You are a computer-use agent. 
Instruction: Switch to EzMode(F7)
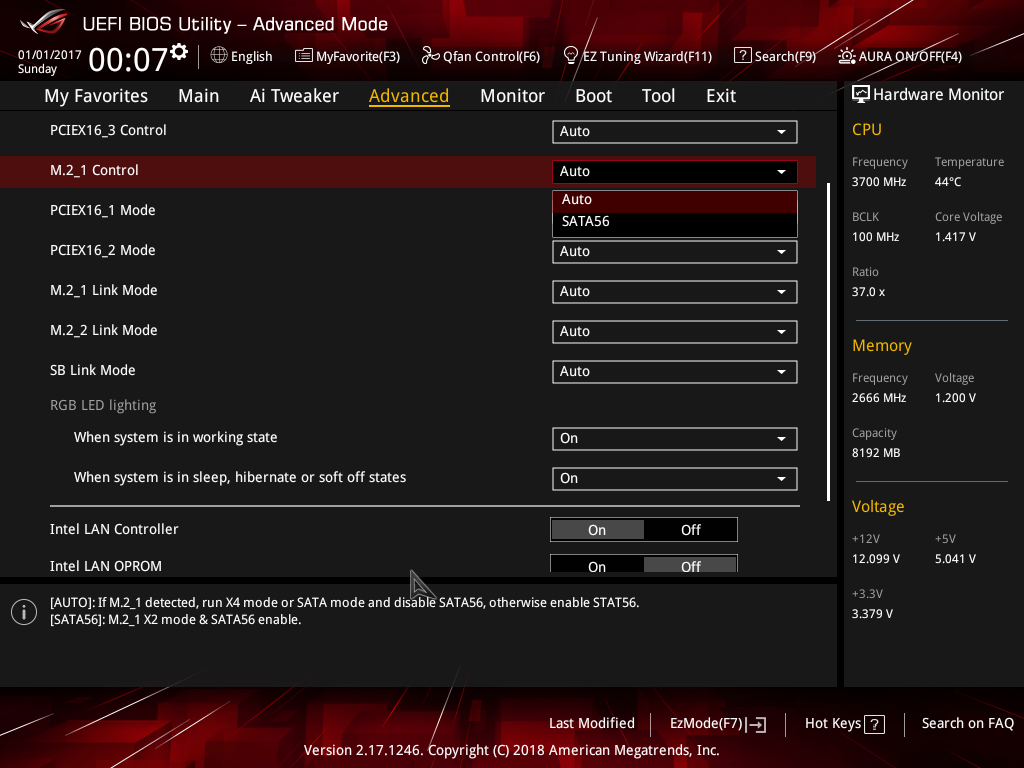718,724
